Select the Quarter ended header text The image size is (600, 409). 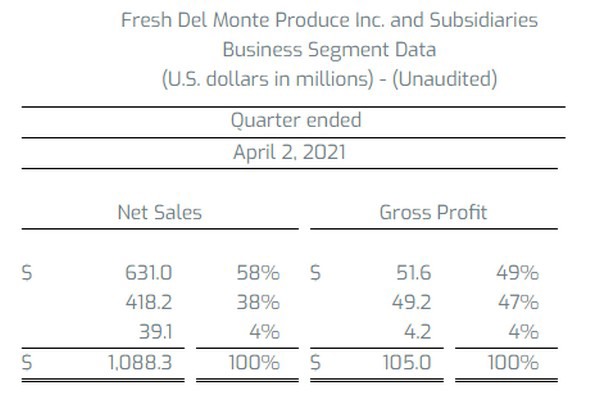(x=296, y=121)
